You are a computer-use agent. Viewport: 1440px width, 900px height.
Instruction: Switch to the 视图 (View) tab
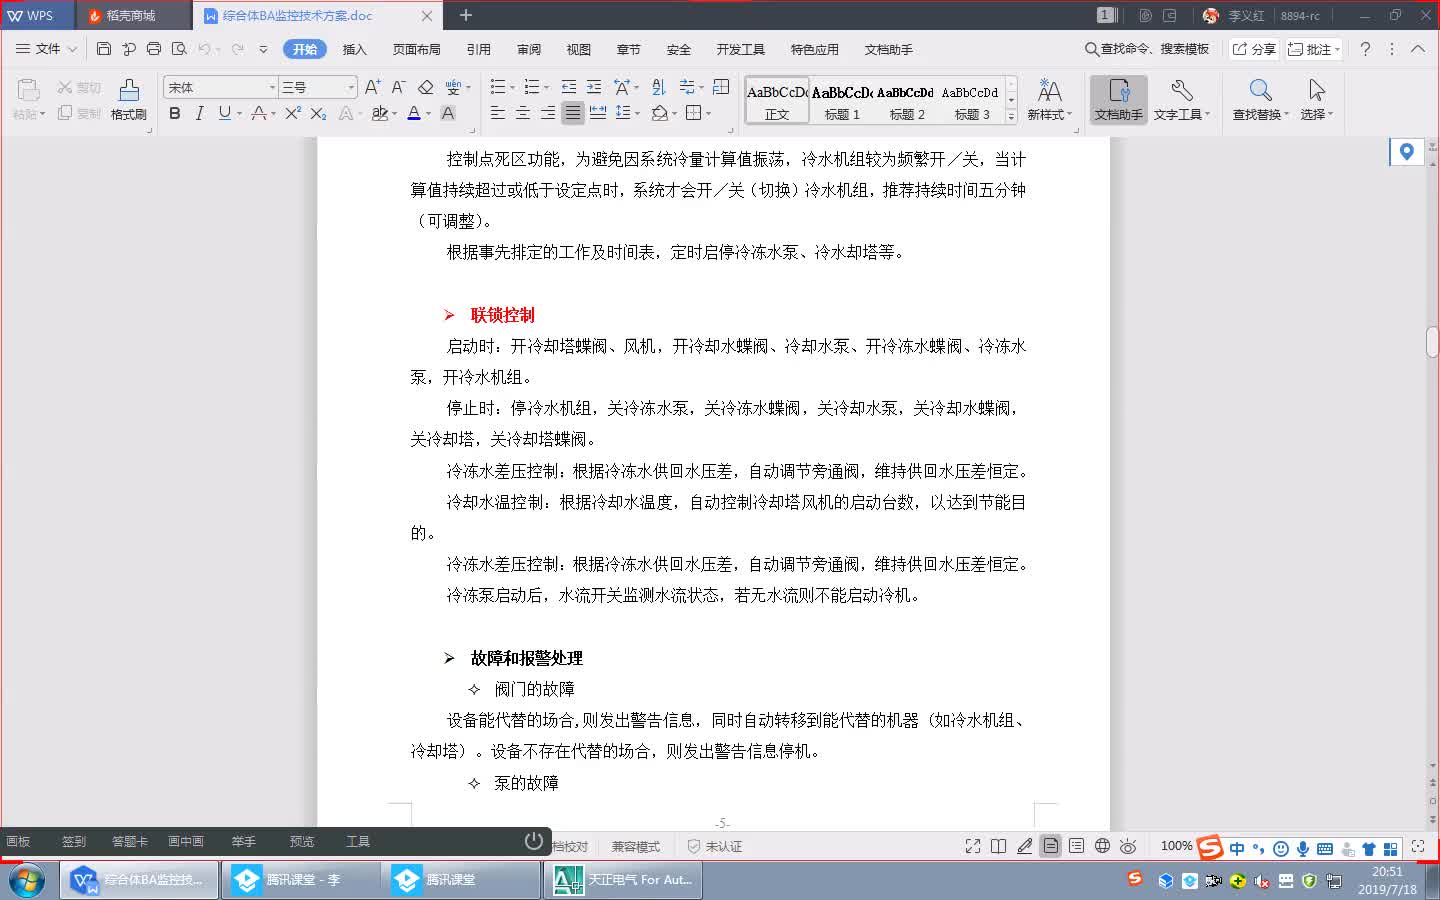pyautogui.click(x=579, y=49)
